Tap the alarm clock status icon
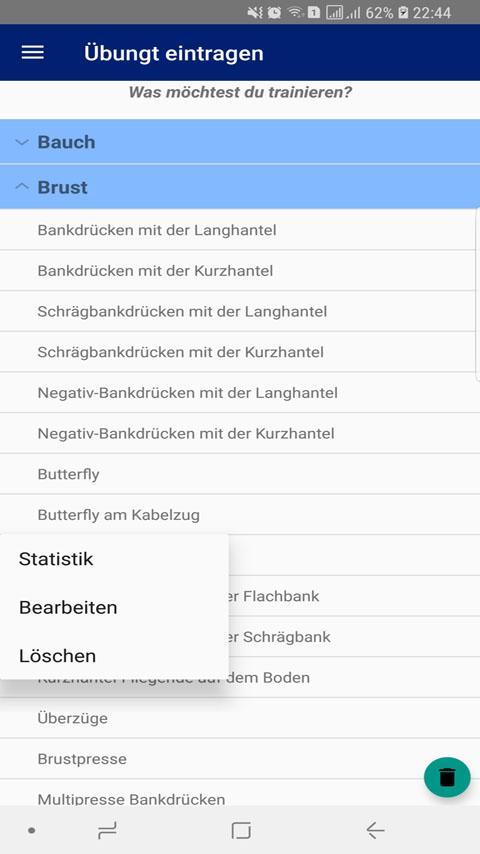This screenshot has height=854, width=480. click(274, 12)
